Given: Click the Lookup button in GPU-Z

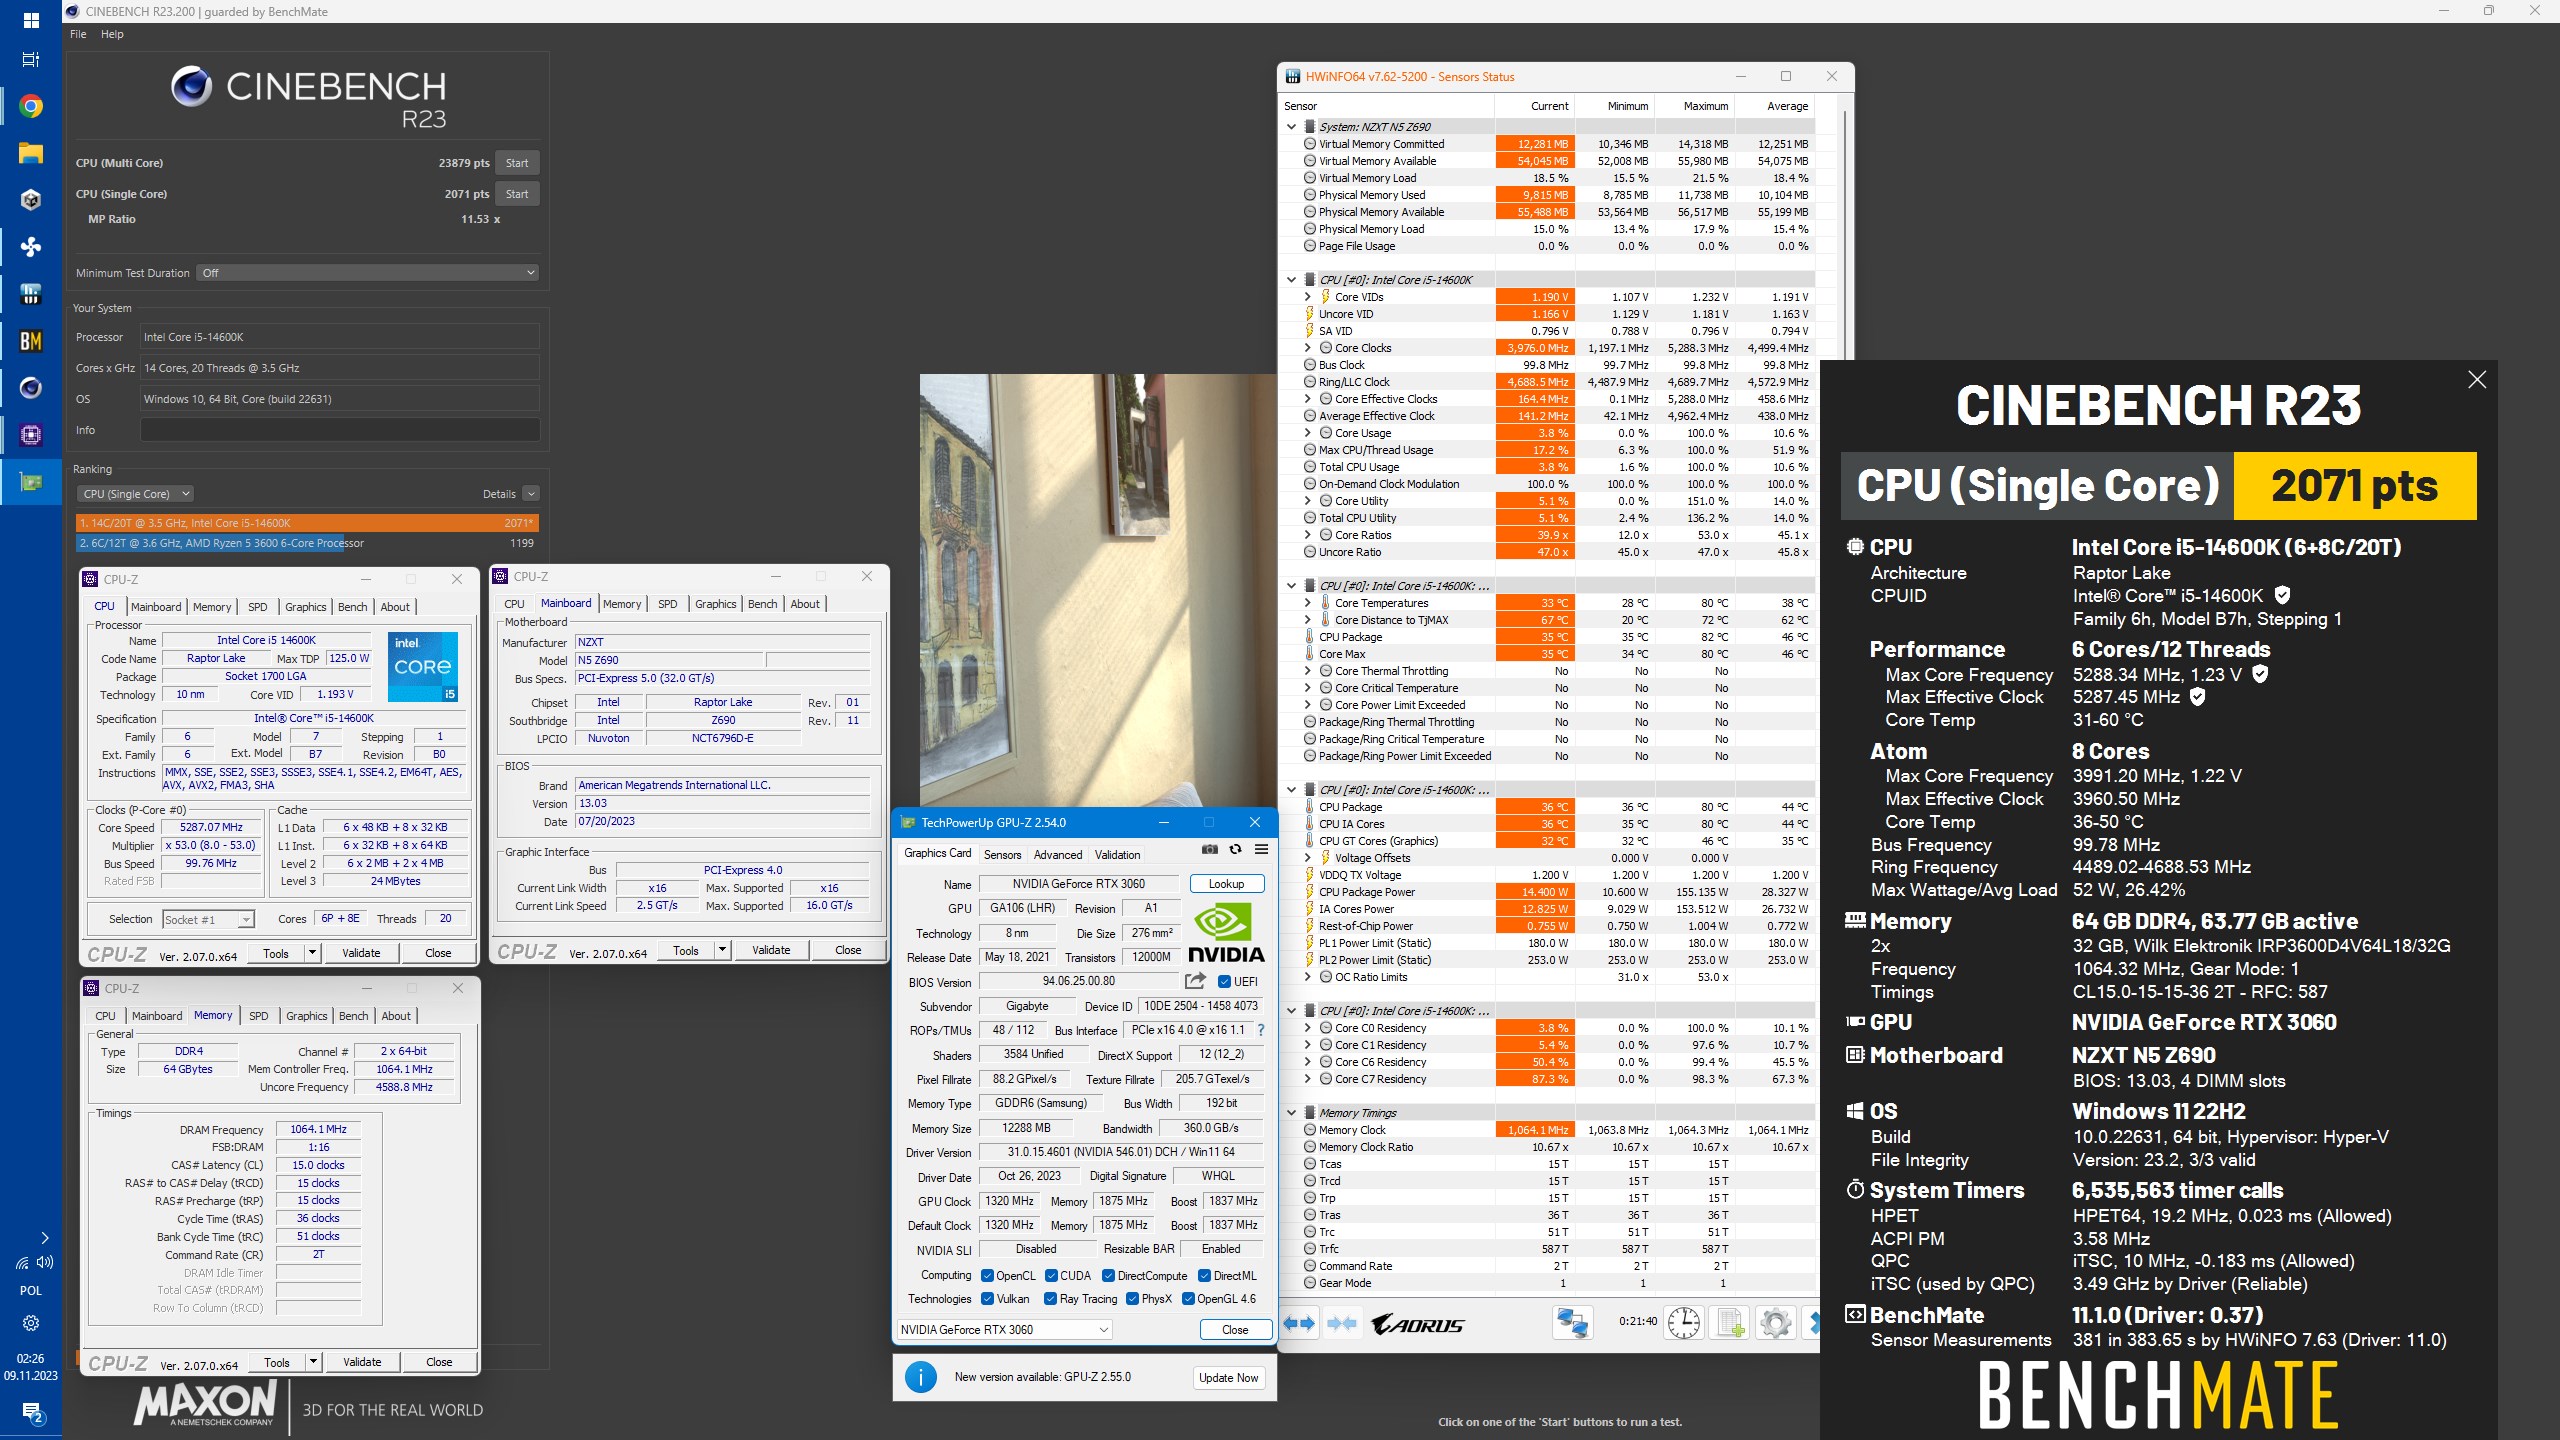Looking at the screenshot, I should click(x=1226, y=884).
